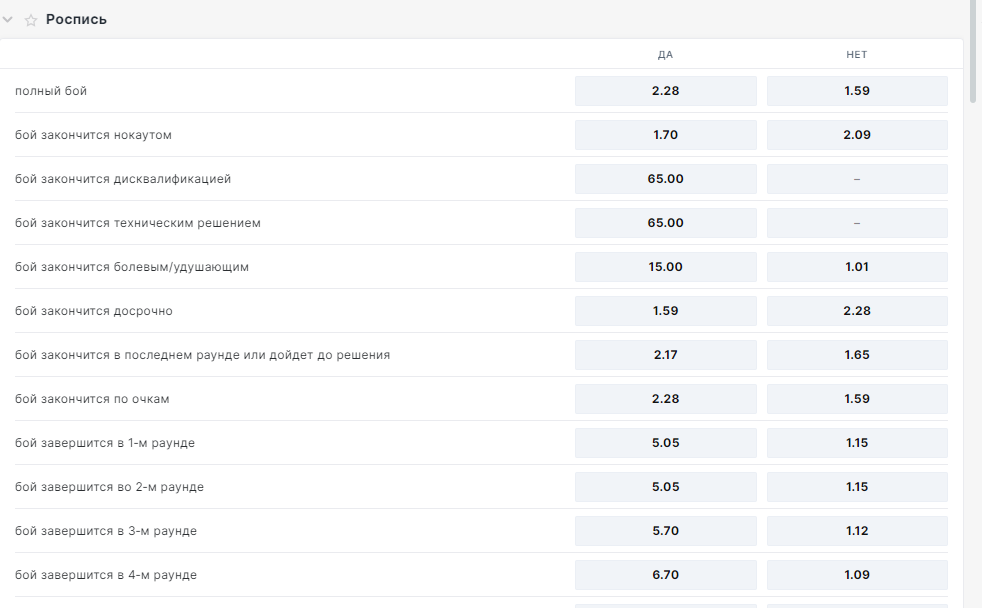Click the бой закончится болевым/удушающим label
This screenshot has width=982, height=608.
pyautogui.click(x=132, y=267)
